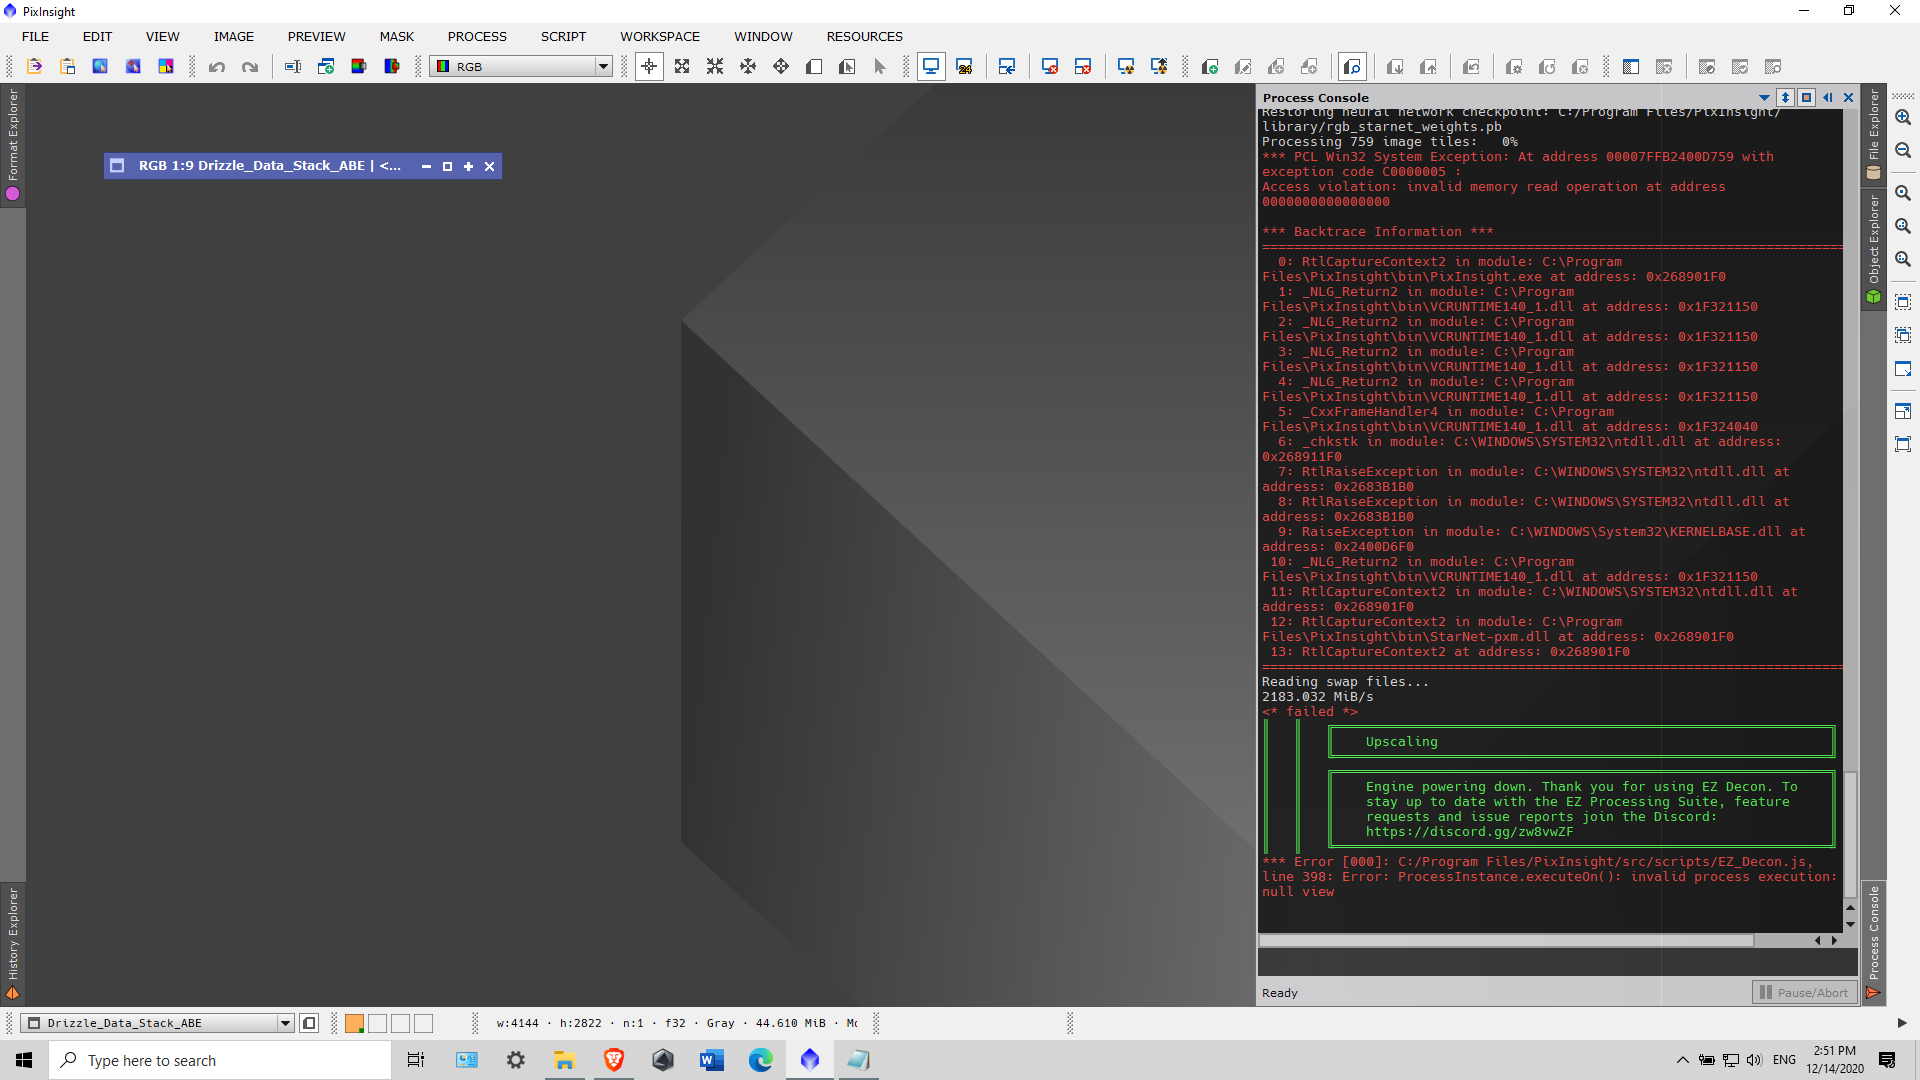Maximize the Drizzle_Data_Stack_ABE image window
This screenshot has height=1080, width=1920.
click(468, 166)
